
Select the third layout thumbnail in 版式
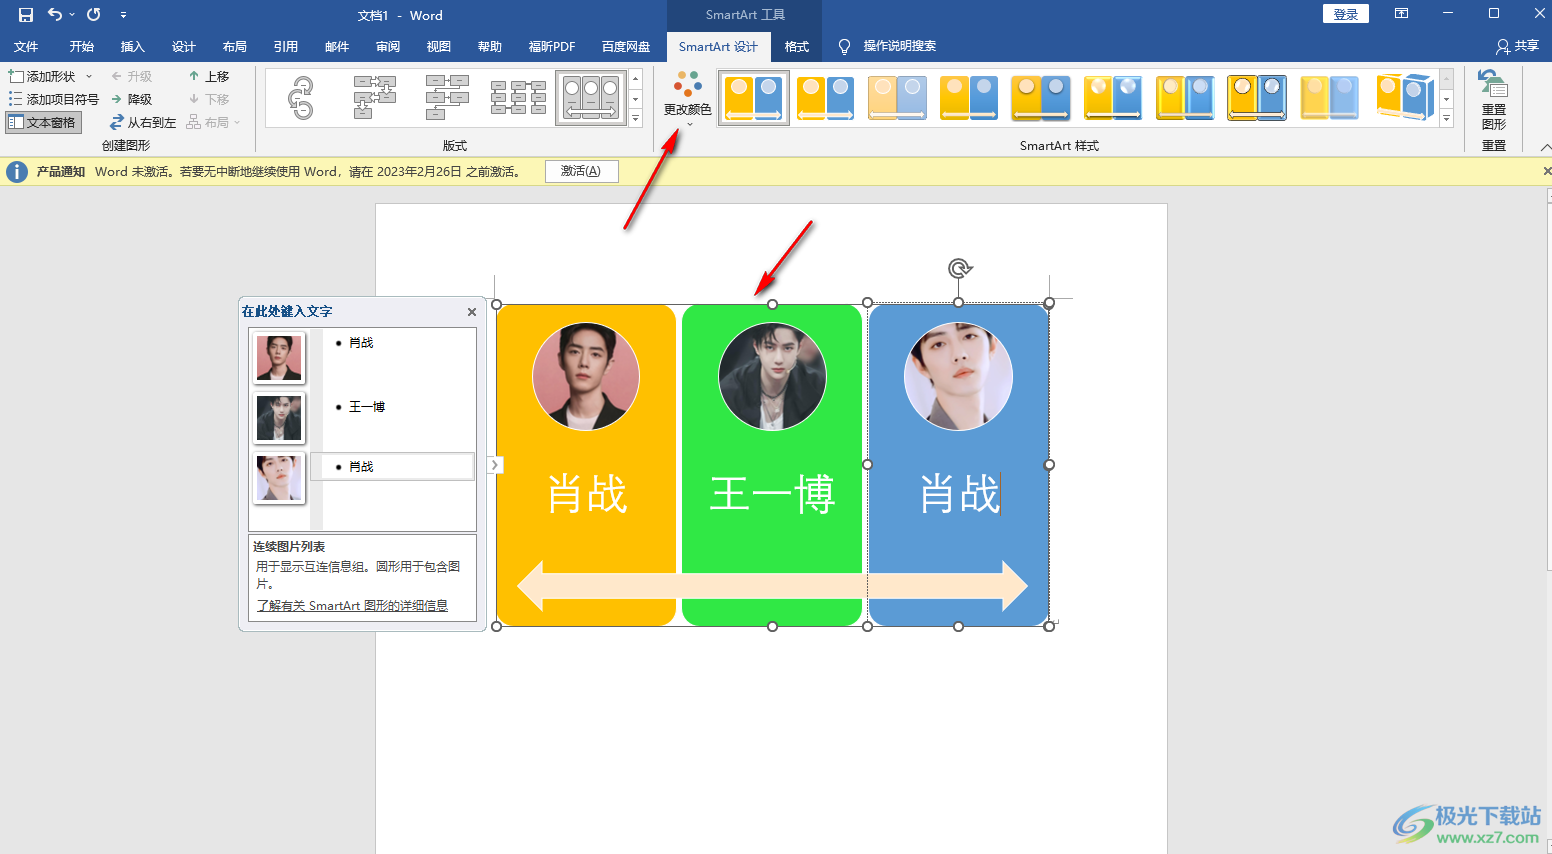(447, 98)
